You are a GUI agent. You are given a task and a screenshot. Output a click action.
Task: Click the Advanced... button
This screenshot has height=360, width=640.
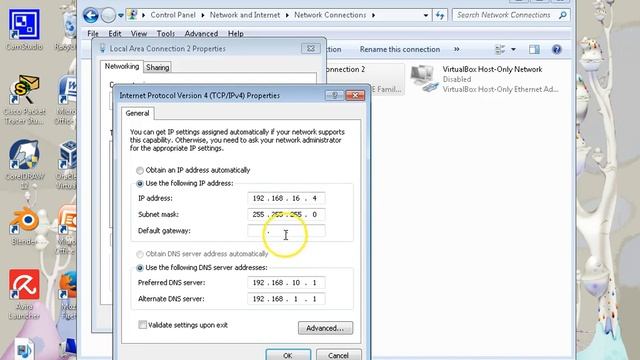tap(325, 328)
